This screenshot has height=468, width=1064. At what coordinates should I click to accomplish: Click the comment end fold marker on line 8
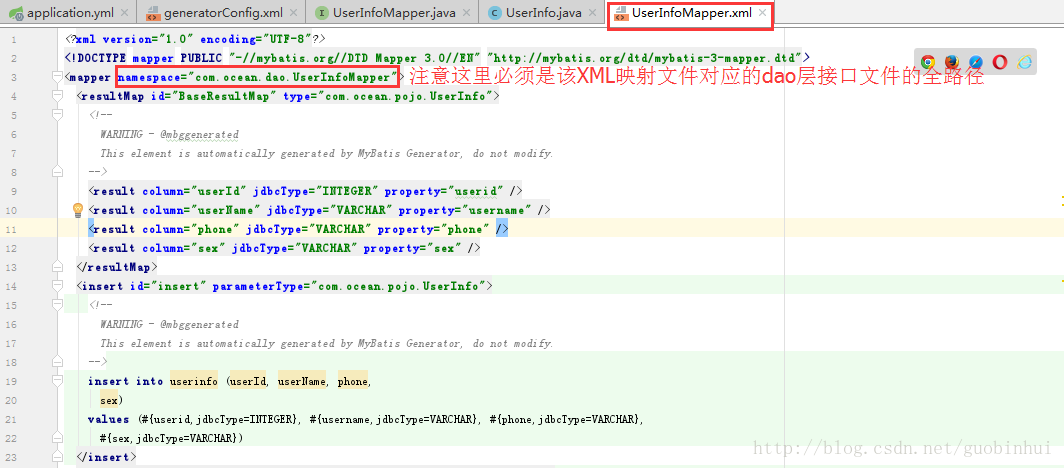click(x=59, y=172)
